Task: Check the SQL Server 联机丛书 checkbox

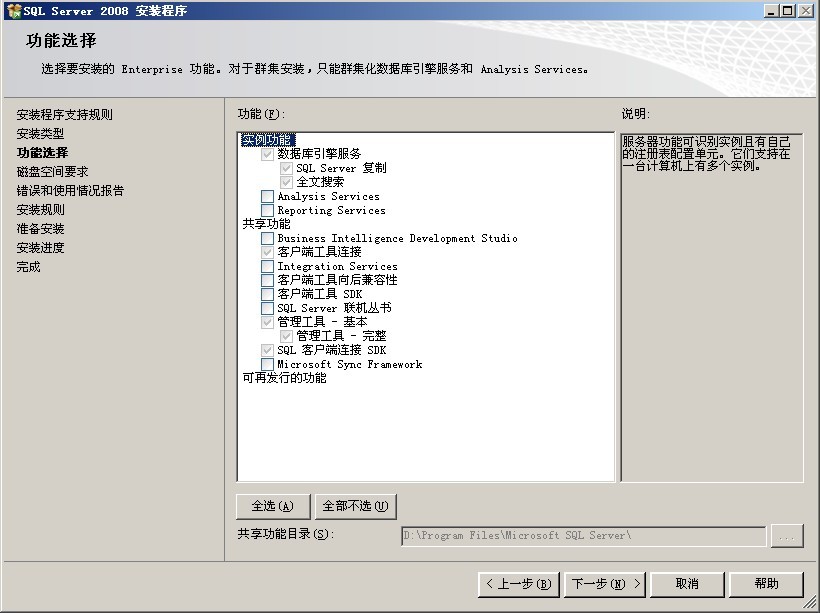Action: 267,308
